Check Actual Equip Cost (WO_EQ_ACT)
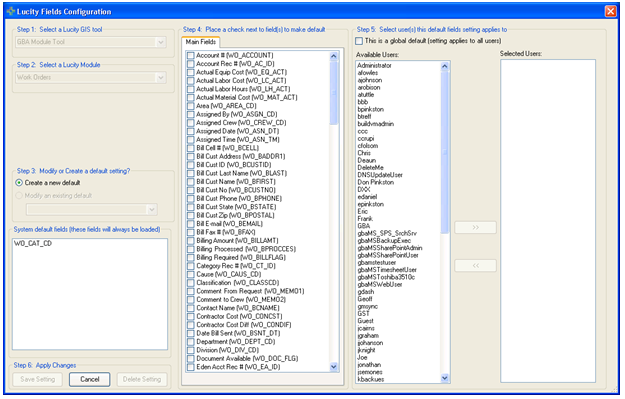Viewport: 625px width, 399px height. click(x=191, y=72)
